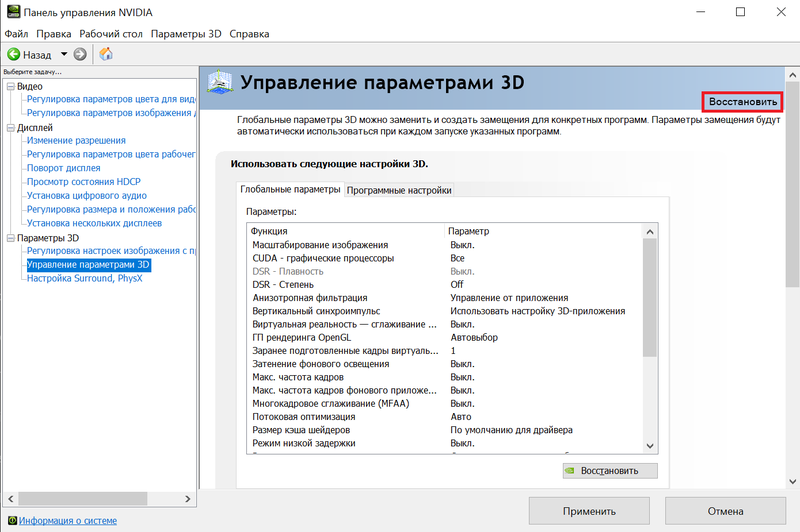This screenshot has width=800, height=532.
Task: Select CUDA - графические процессоры row
Action: click(x=444, y=258)
